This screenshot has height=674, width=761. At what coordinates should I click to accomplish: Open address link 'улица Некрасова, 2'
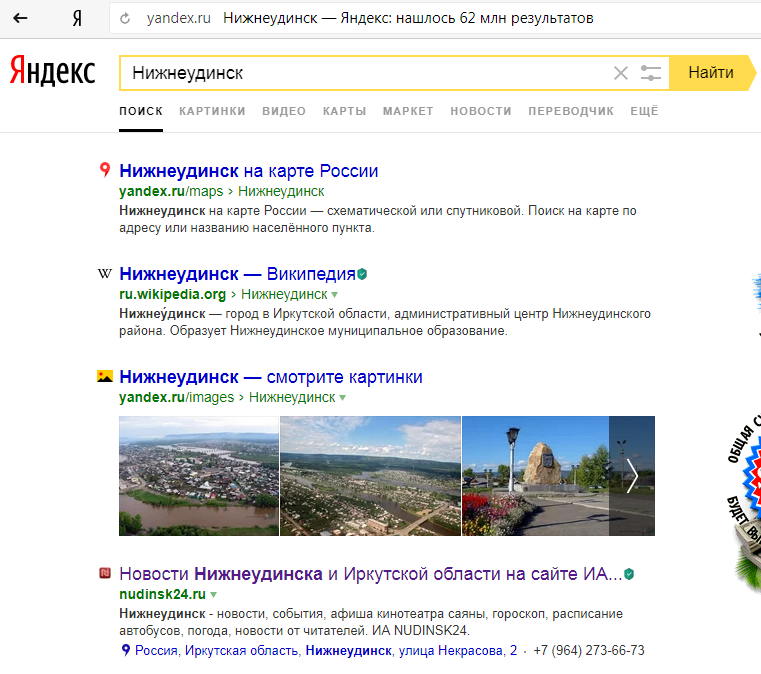(458, 650)
